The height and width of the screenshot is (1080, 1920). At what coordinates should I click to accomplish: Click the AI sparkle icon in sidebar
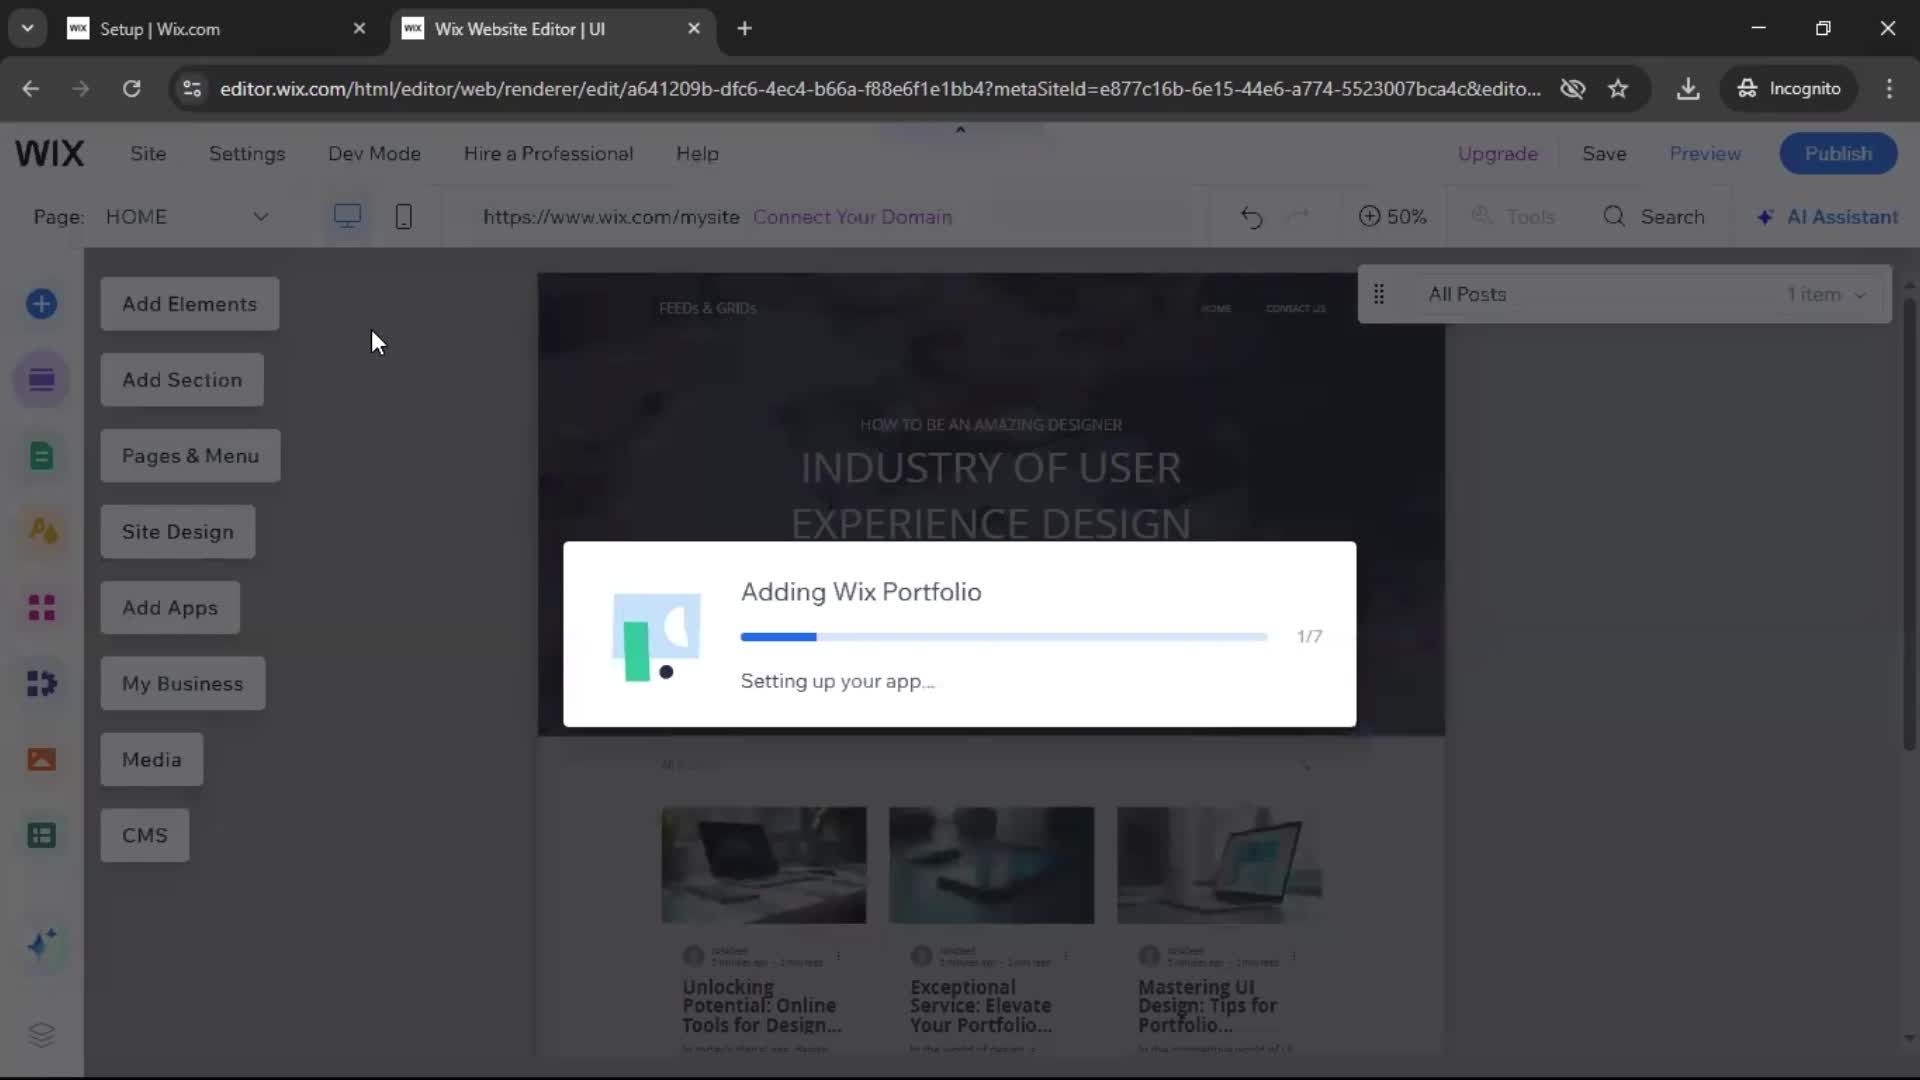(41, 944)
